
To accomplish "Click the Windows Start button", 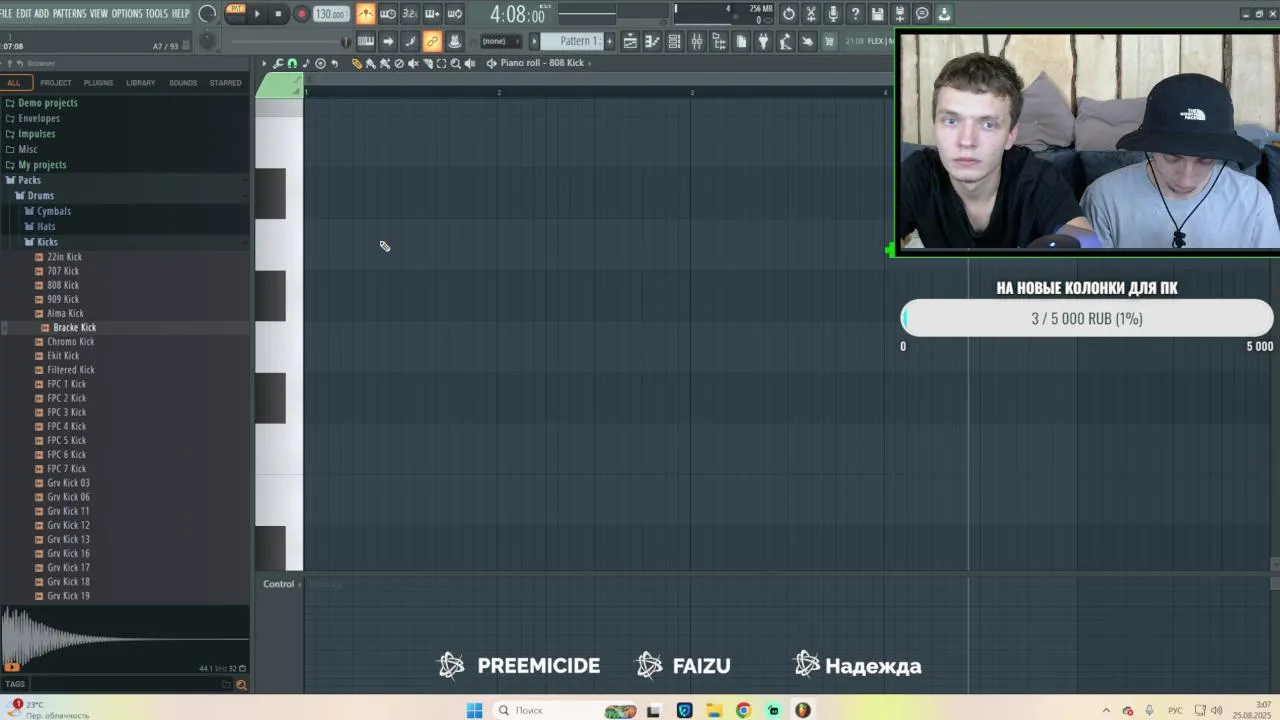I will coord(474,710).
